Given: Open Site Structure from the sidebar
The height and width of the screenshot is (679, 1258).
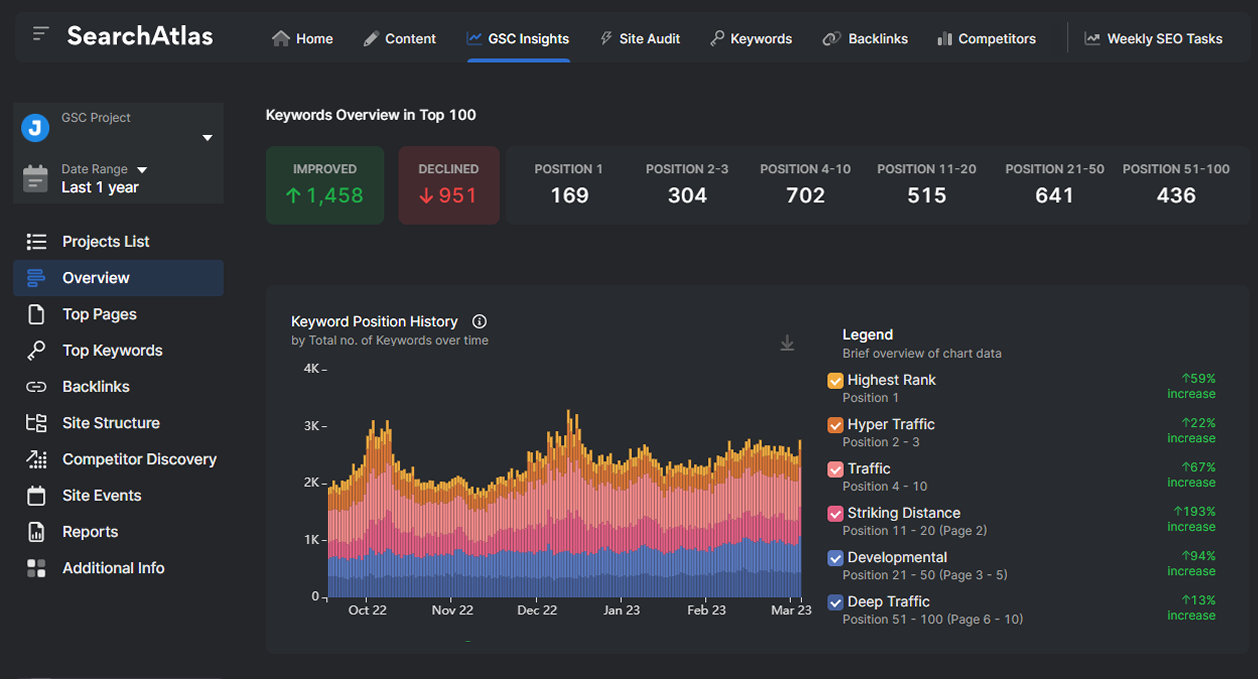Looking at the screenshot, I should 110,423.
